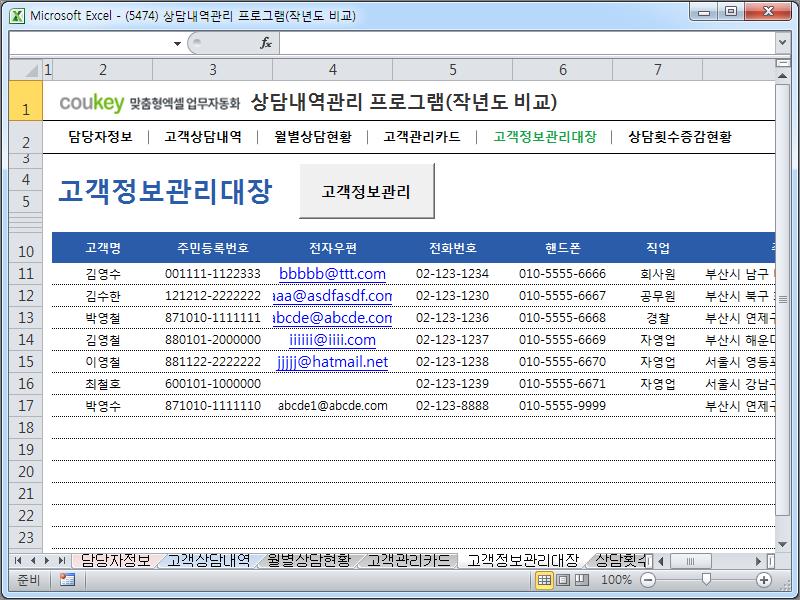The height and width of the screenshot is (600, 800).
Task: Switch to Normal view icon
Action: [544, 580]
